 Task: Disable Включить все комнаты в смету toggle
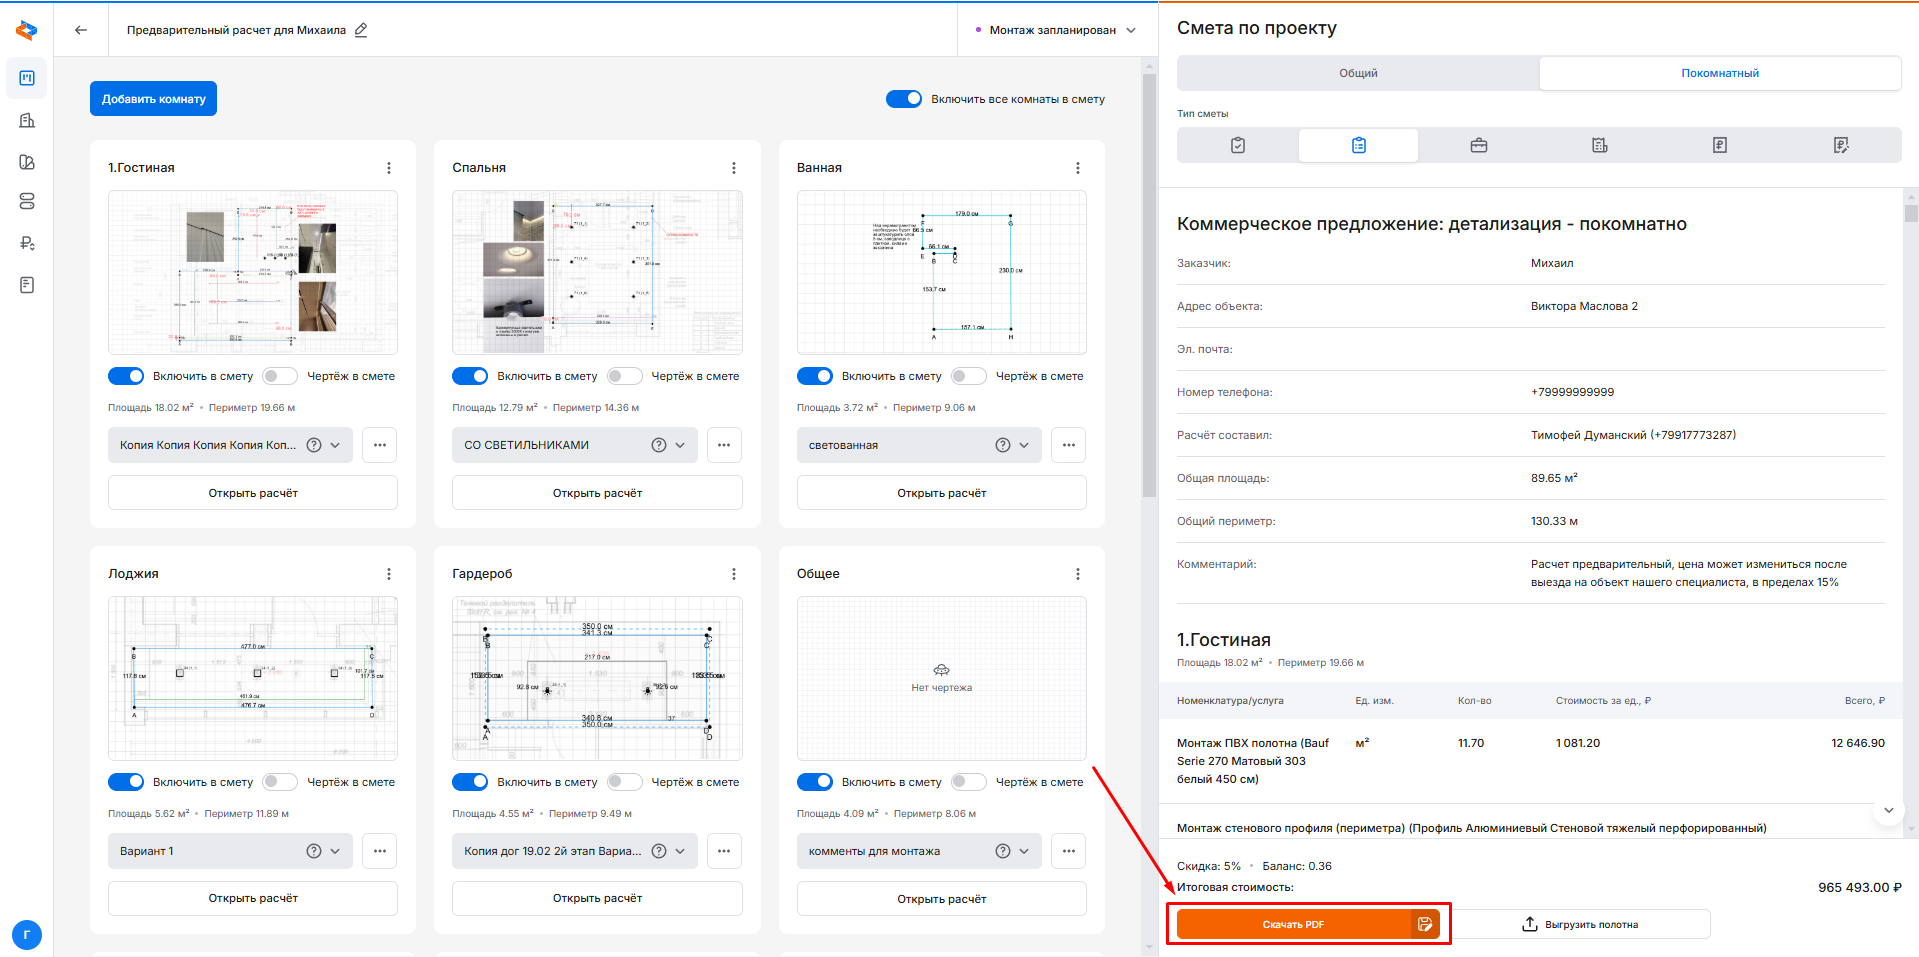click(904, 99)
